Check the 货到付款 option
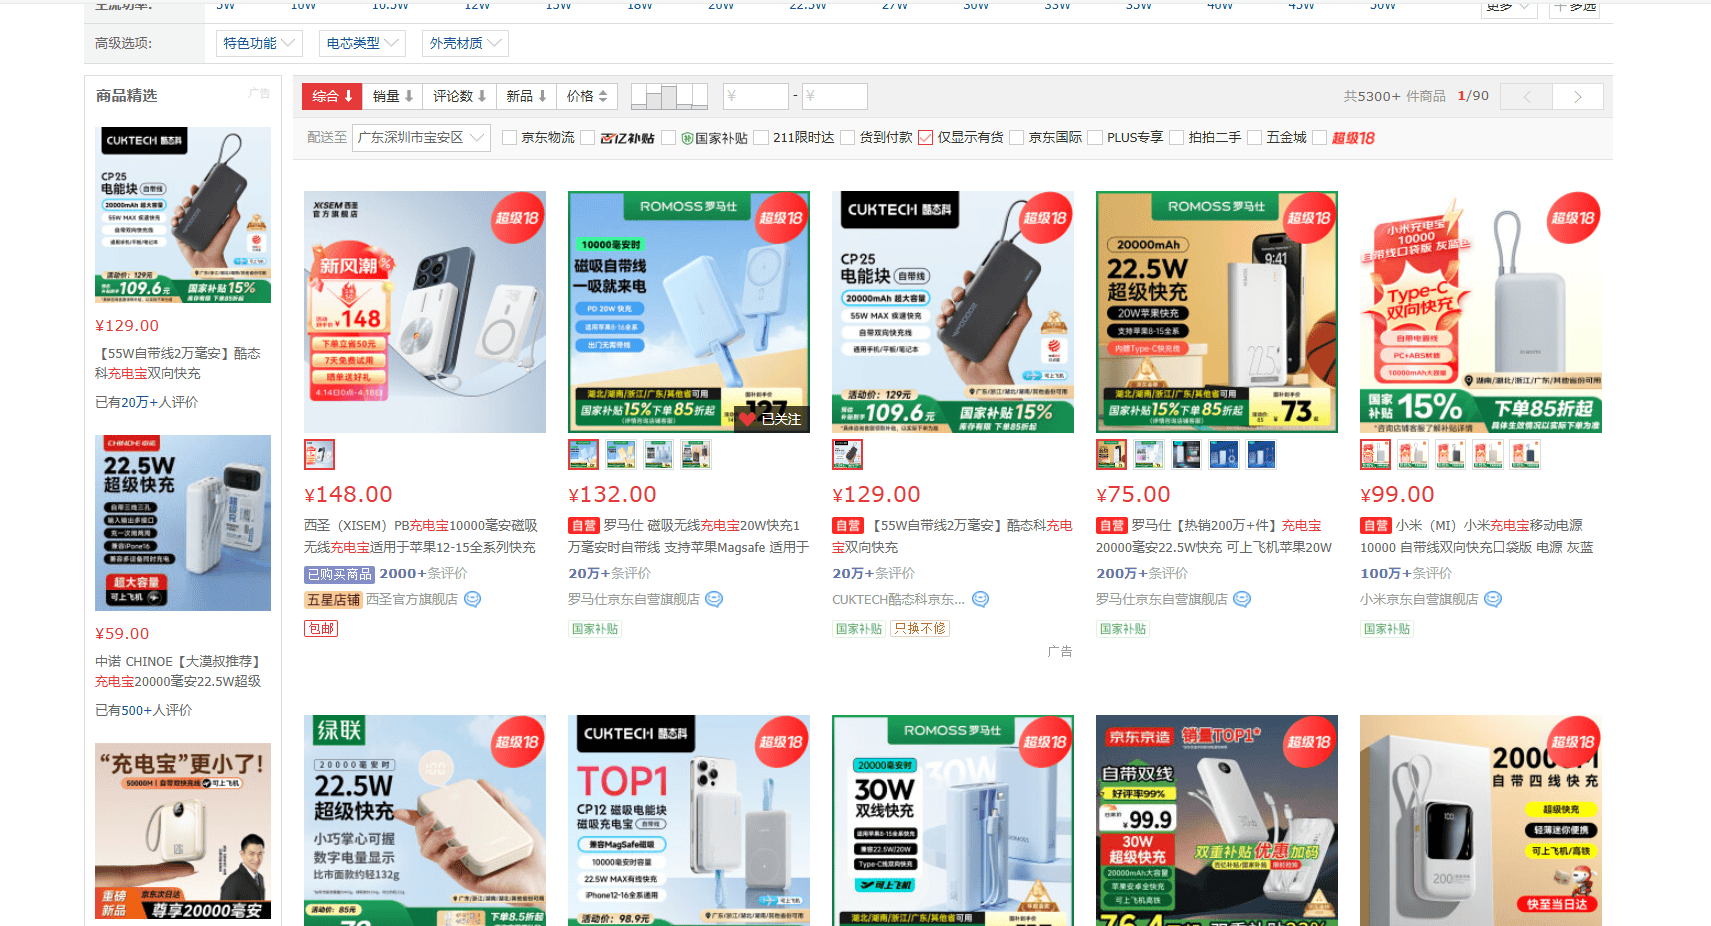This screenshot has width=1711, height=926. click(848, 138)
